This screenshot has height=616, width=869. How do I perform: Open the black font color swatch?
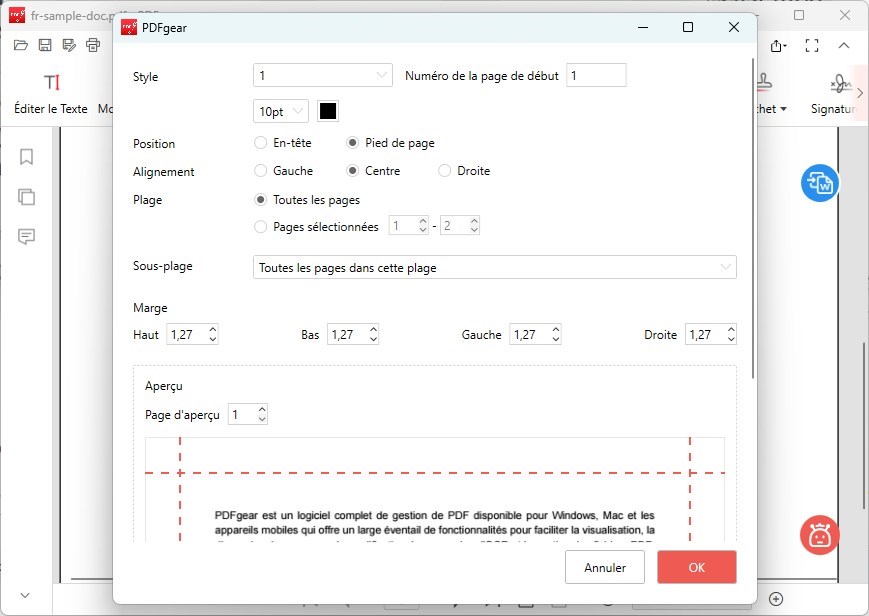pyautogui.click(x=327, y=112)
